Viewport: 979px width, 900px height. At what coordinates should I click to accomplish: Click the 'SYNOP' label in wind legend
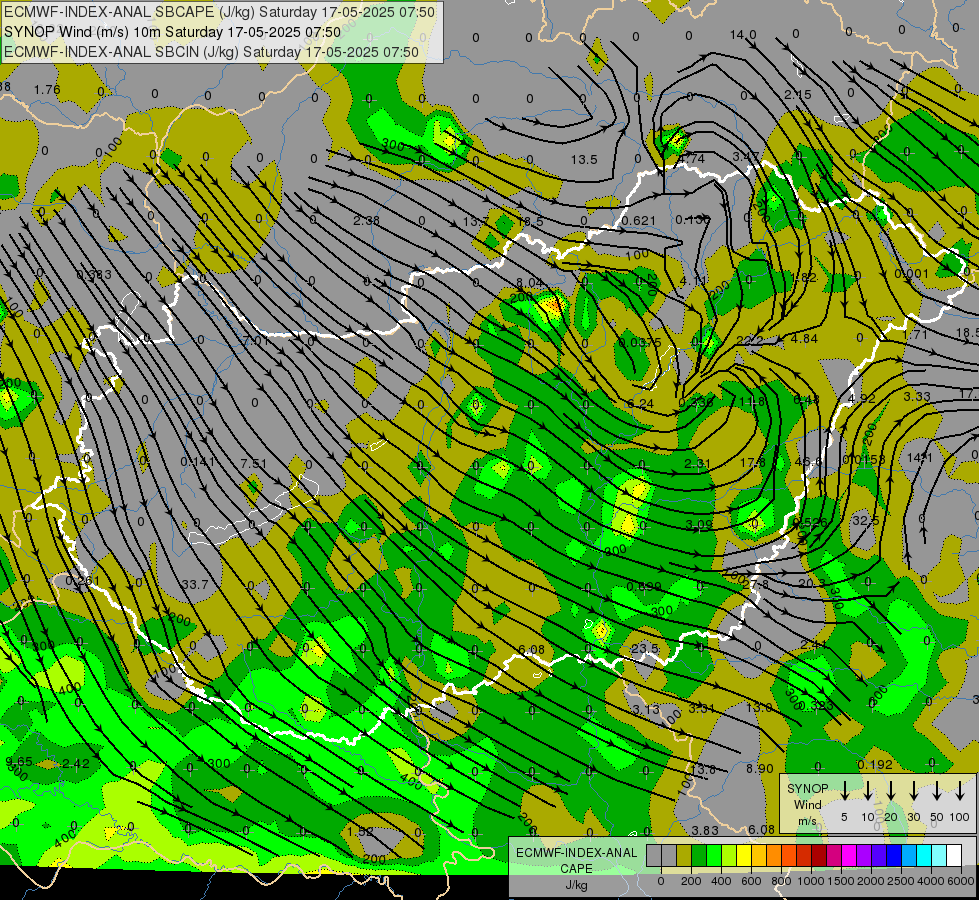click(x=807, y=788)
